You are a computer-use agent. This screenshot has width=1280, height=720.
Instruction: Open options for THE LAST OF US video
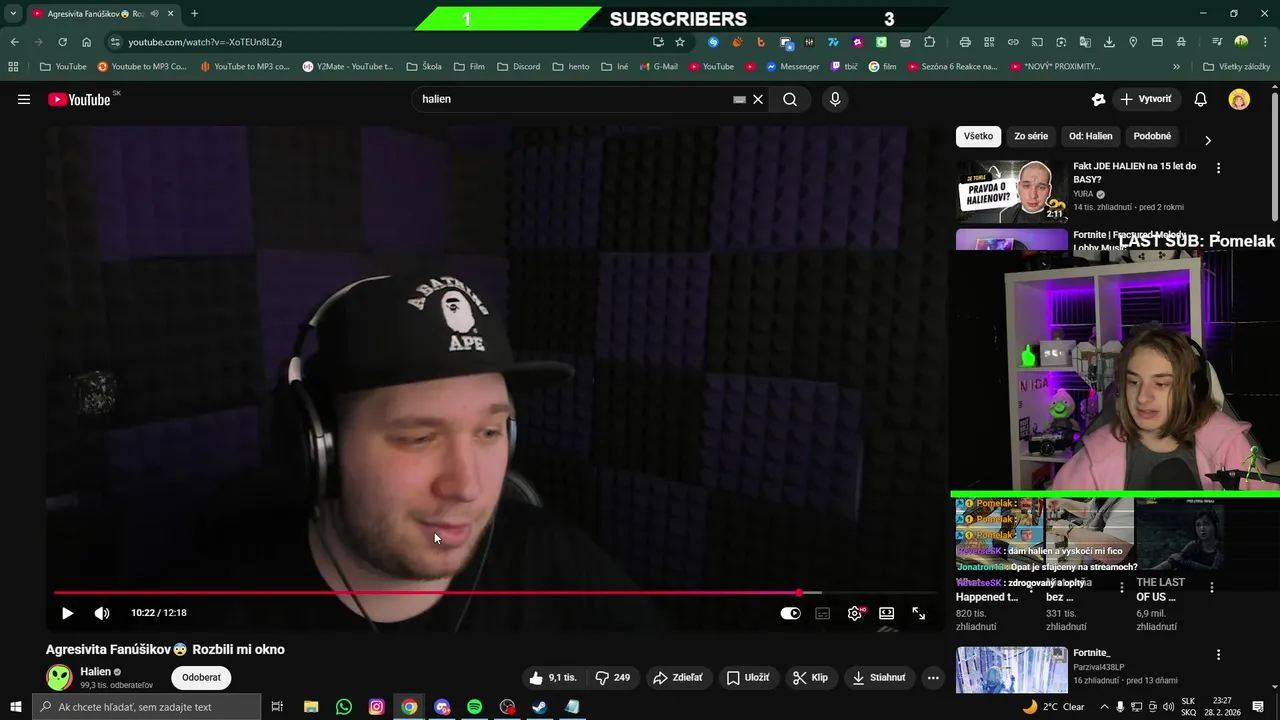[x=1212, y=588]
